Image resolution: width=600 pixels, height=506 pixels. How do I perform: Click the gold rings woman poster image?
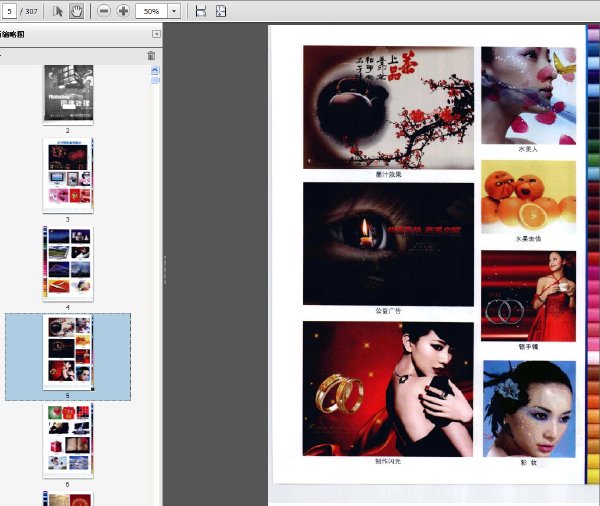point(388,389)
